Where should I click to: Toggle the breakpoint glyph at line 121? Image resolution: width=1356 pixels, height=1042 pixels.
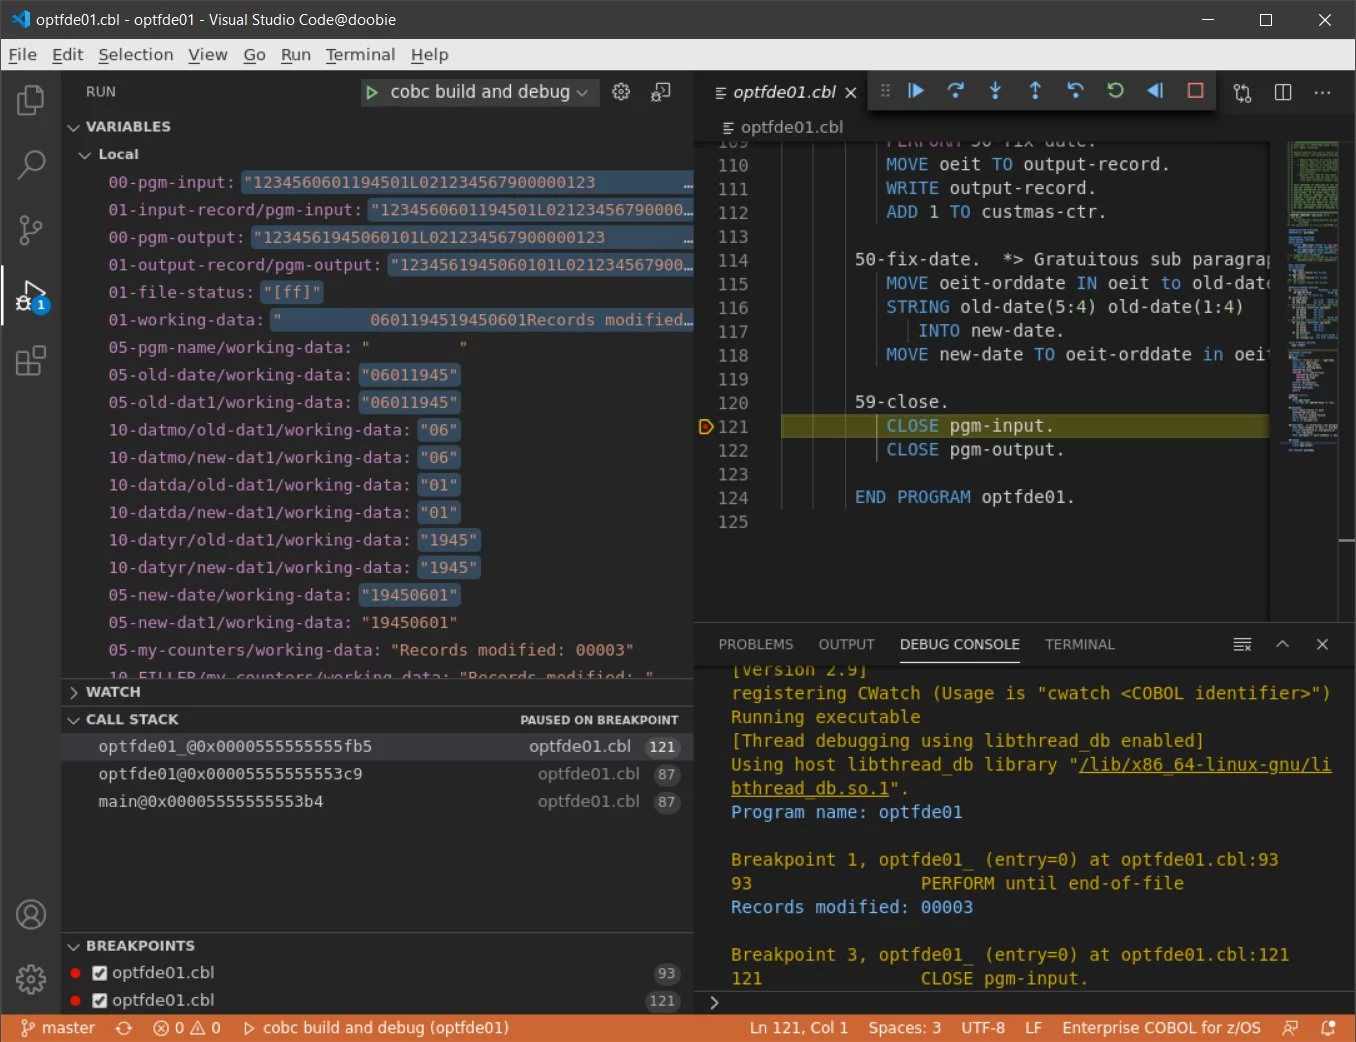click(x=705, y=427)
